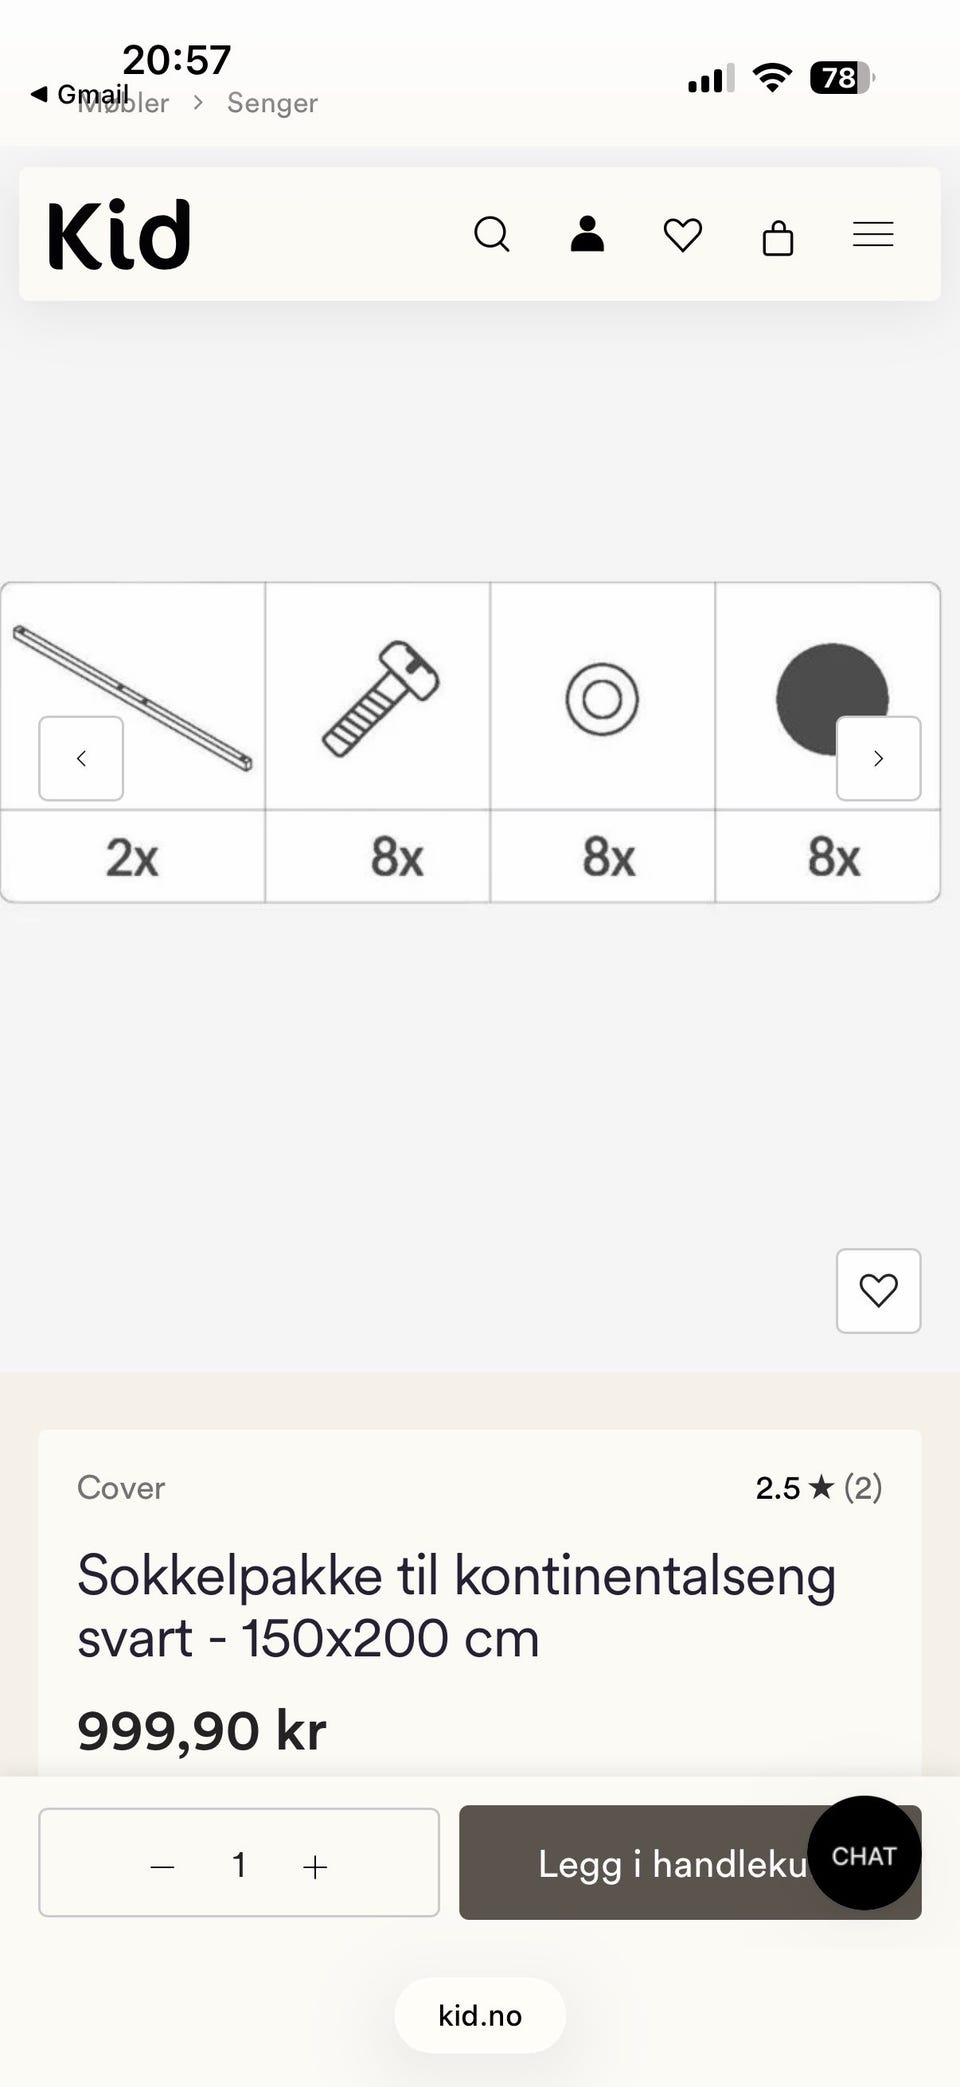
Task: Open the shopping bag icon
Action: pyautogui.click(x=778, y=237)
